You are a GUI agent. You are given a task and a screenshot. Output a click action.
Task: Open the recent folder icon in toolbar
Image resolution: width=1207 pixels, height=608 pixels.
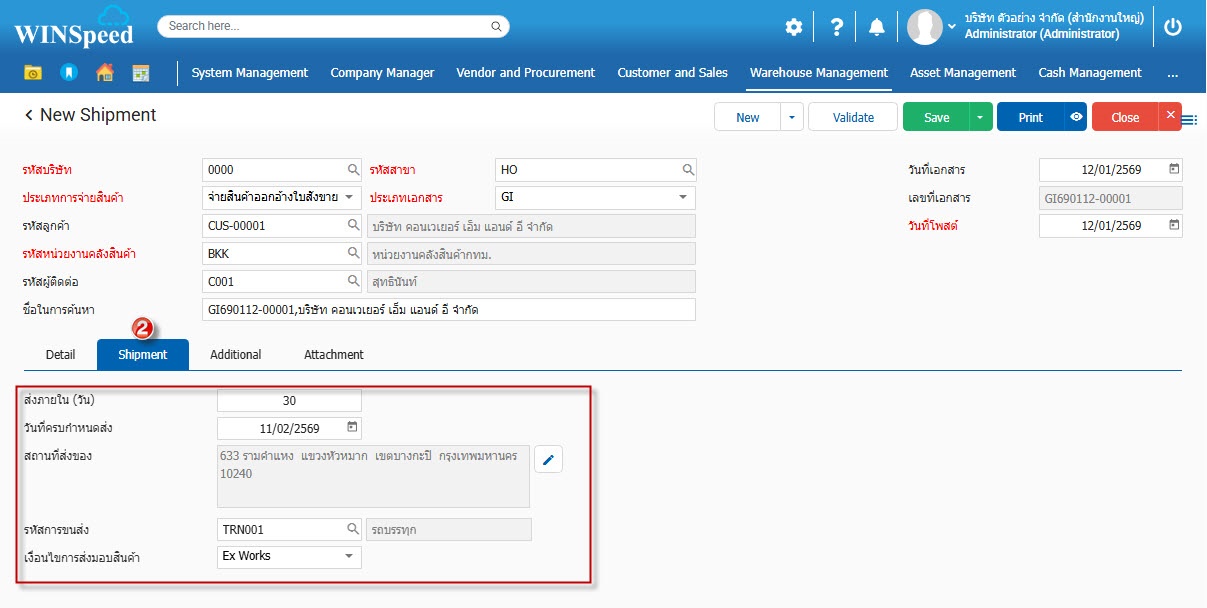[33, 73]
